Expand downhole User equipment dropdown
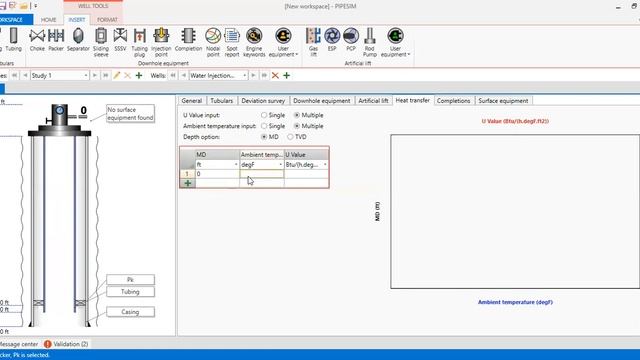The width and height of the screenshot is (640, 360). (283, 42)
